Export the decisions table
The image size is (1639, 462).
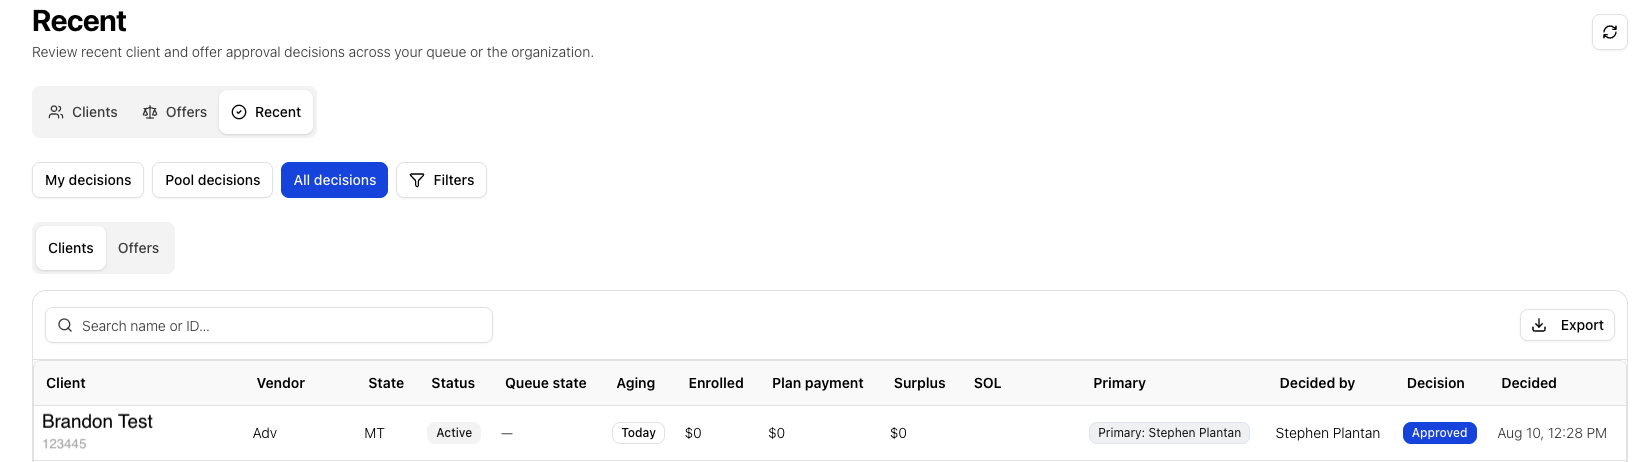[x=1567, y=325]
